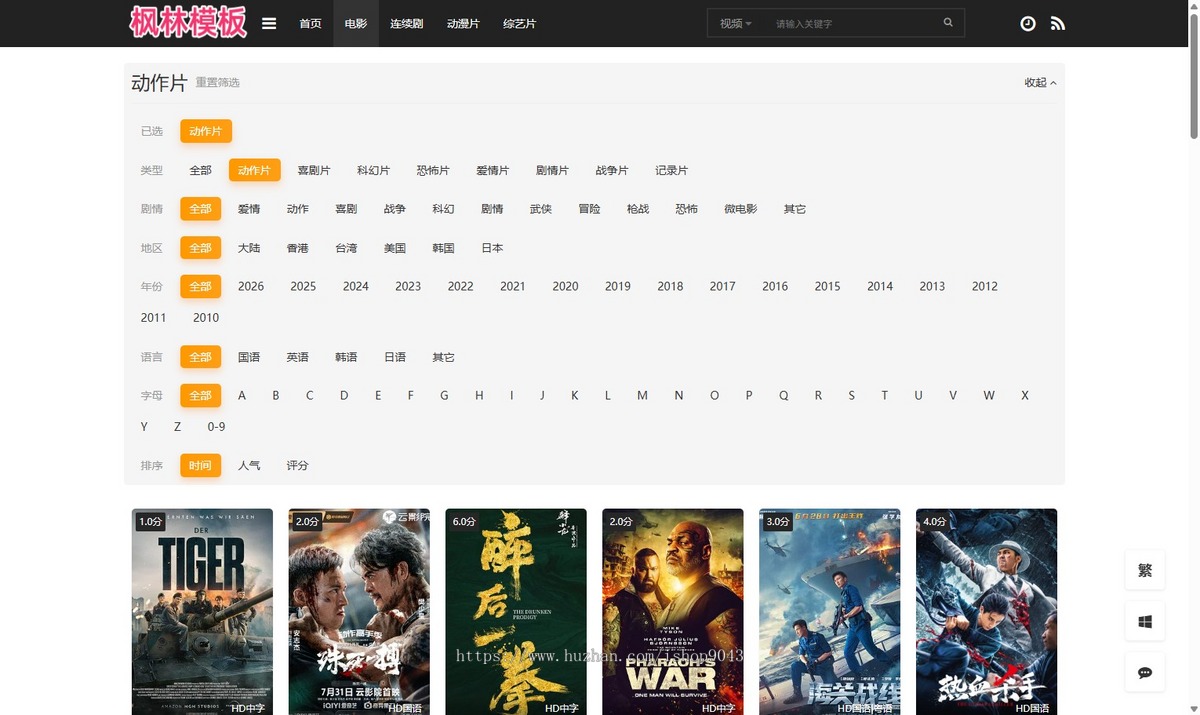Select 记录片 type filter
Image resolution: width=1200 pixels, height=715 pixels.
point(671,170)
